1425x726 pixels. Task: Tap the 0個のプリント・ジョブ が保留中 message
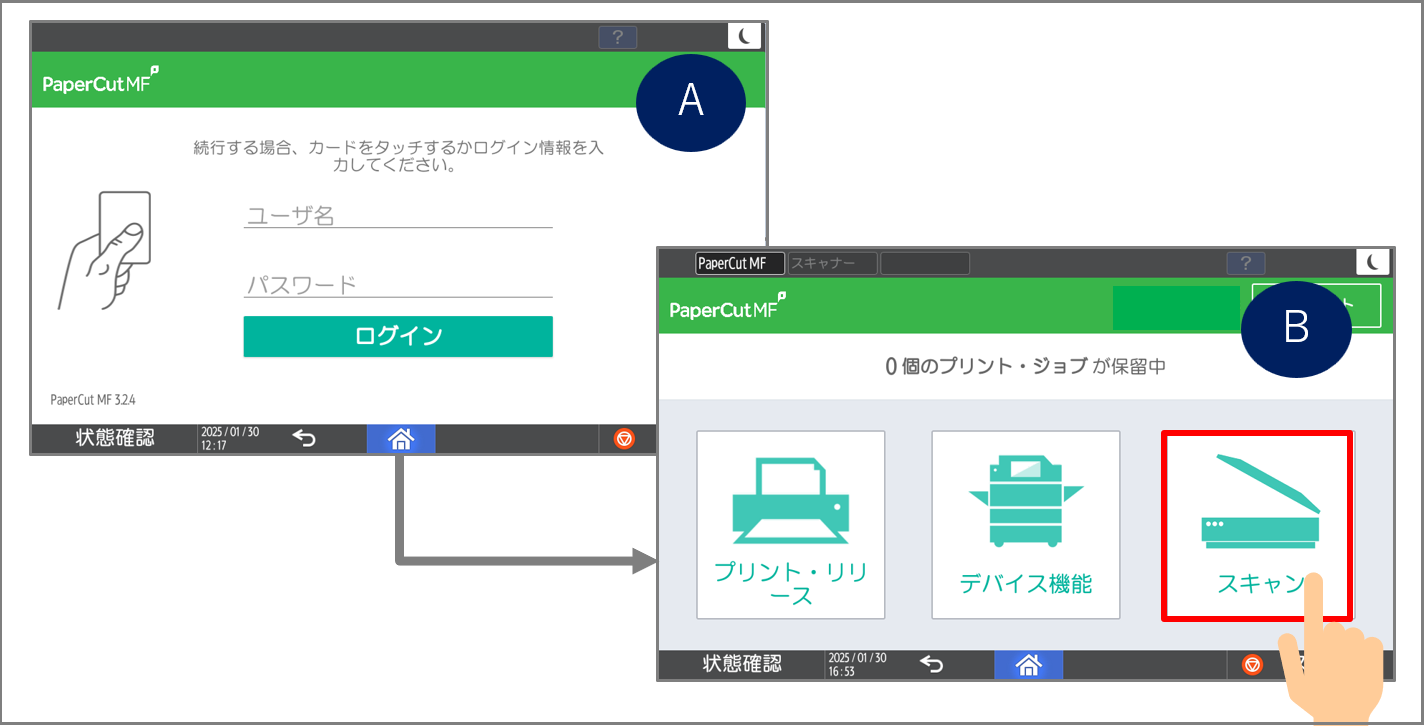pyautogui.click(x=1025, y=367)
